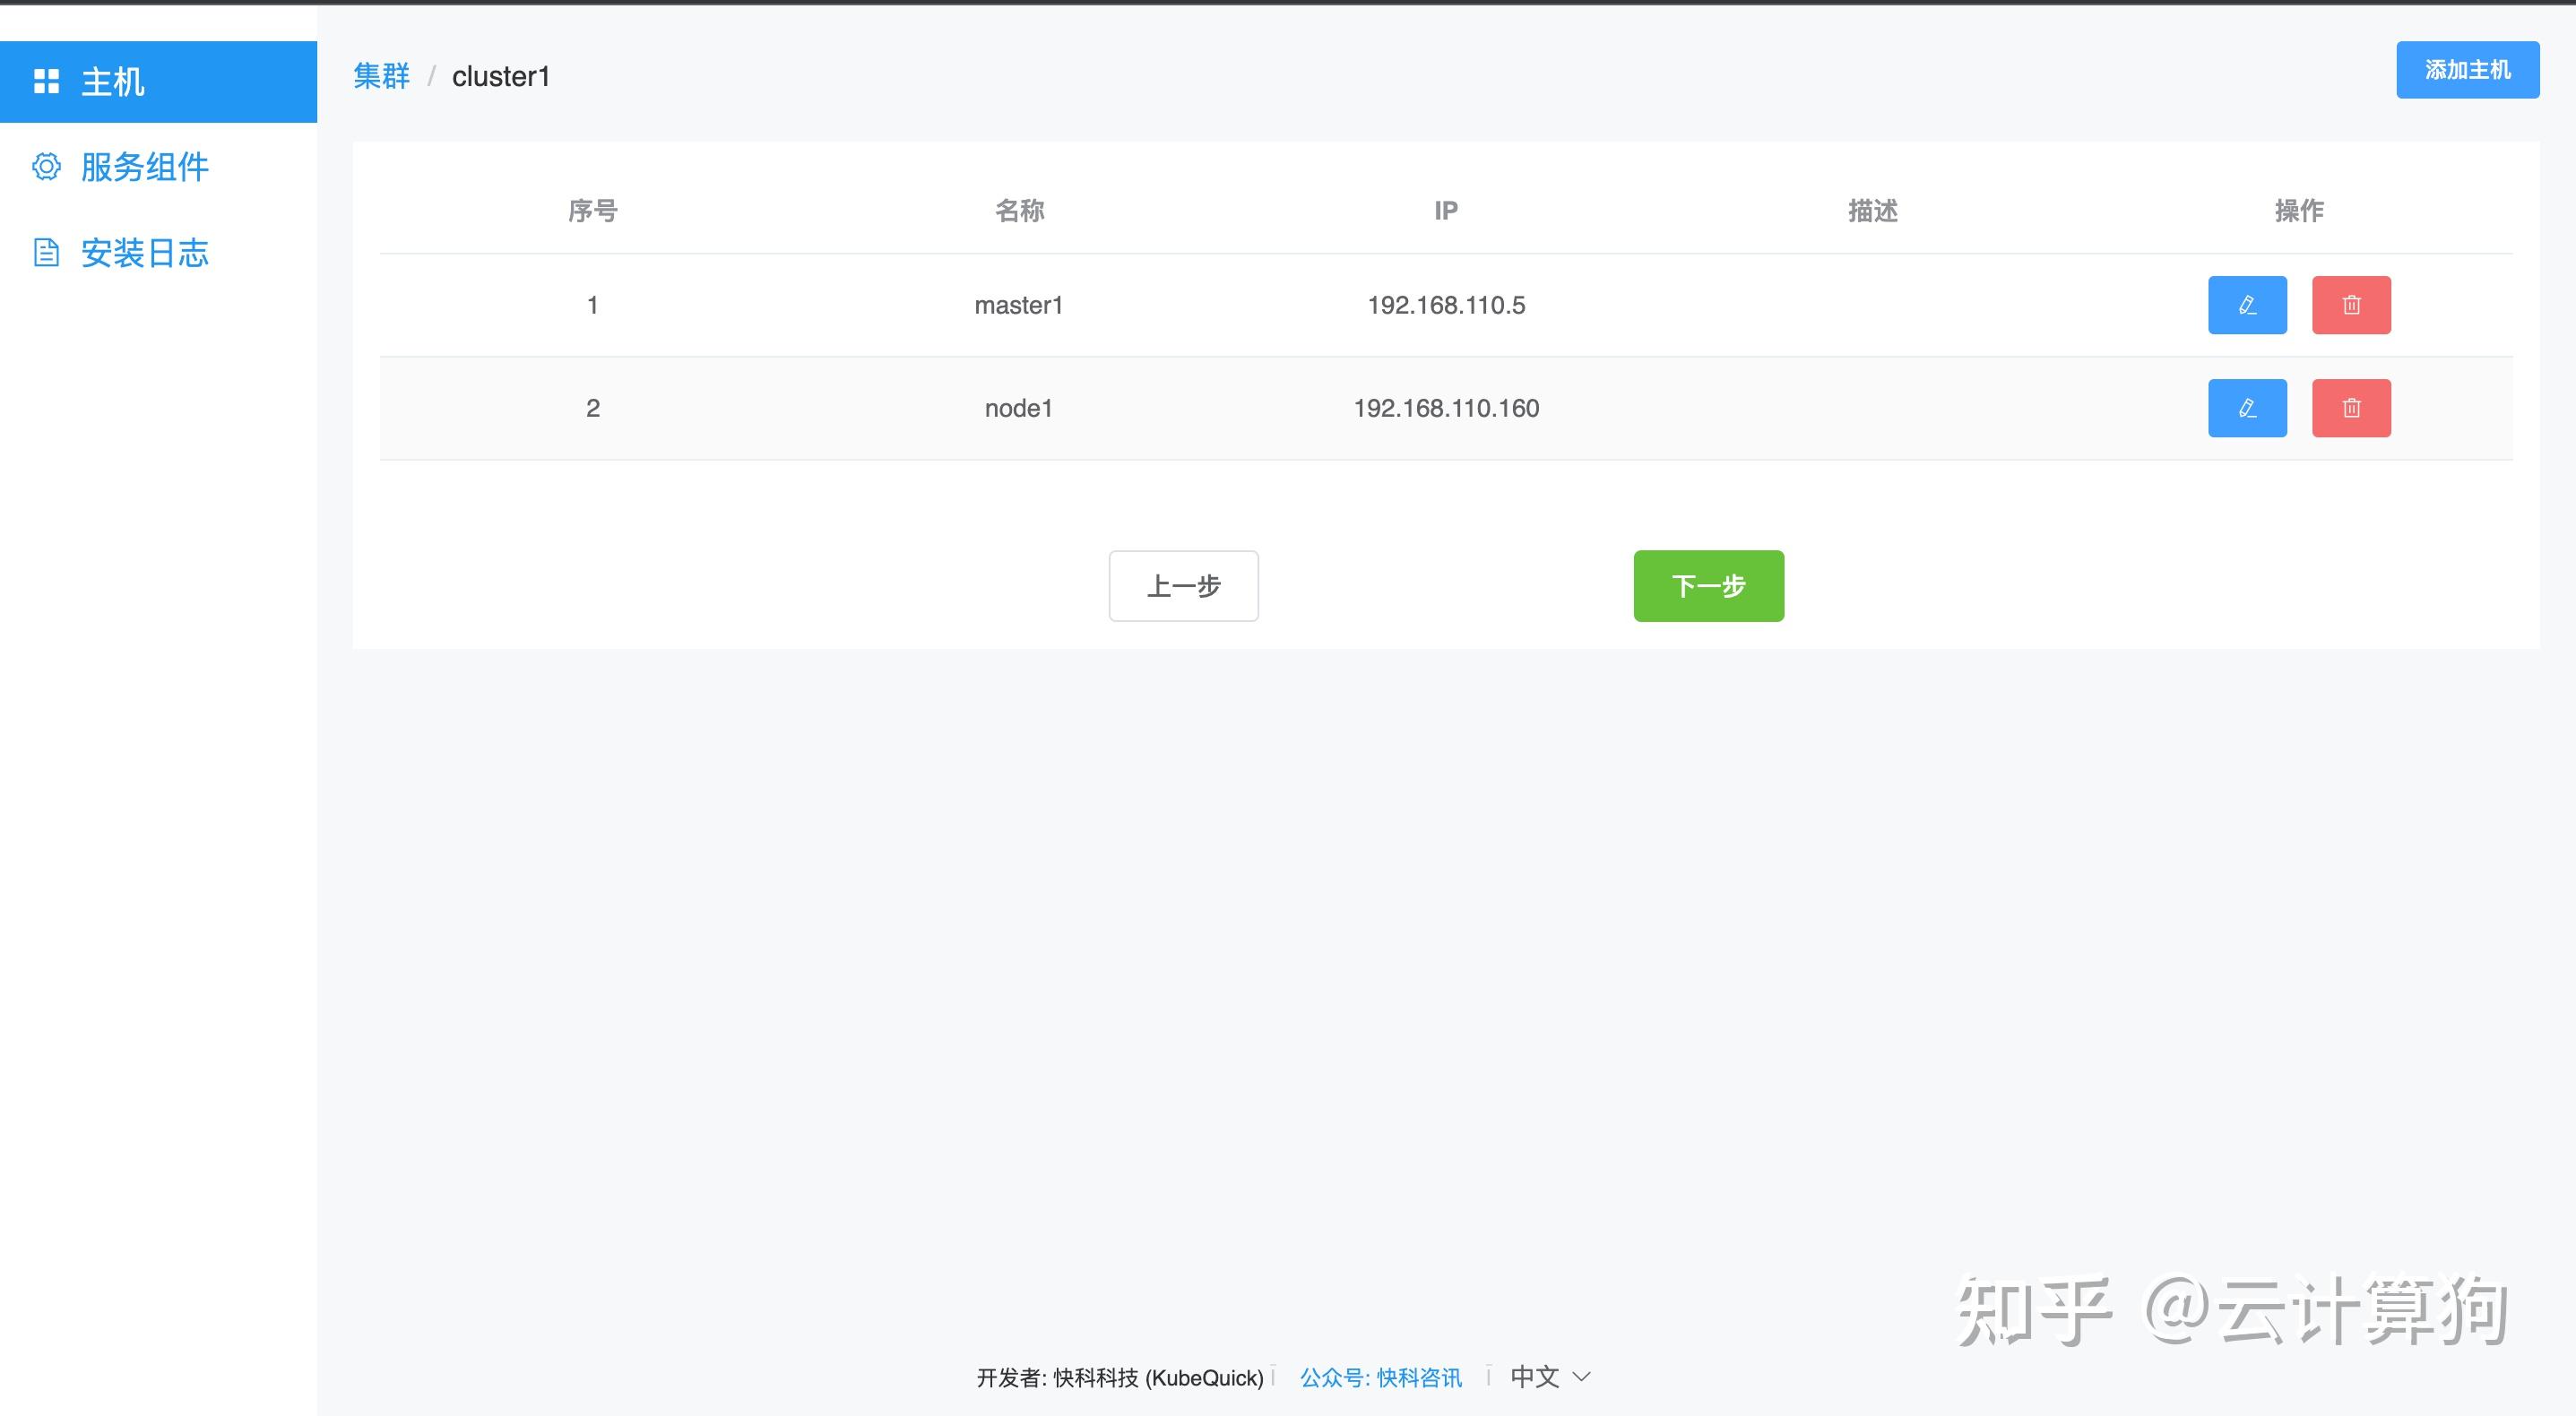
Task: Select the 主机 sidebar menu item
Action: click(x=112, y=82)
